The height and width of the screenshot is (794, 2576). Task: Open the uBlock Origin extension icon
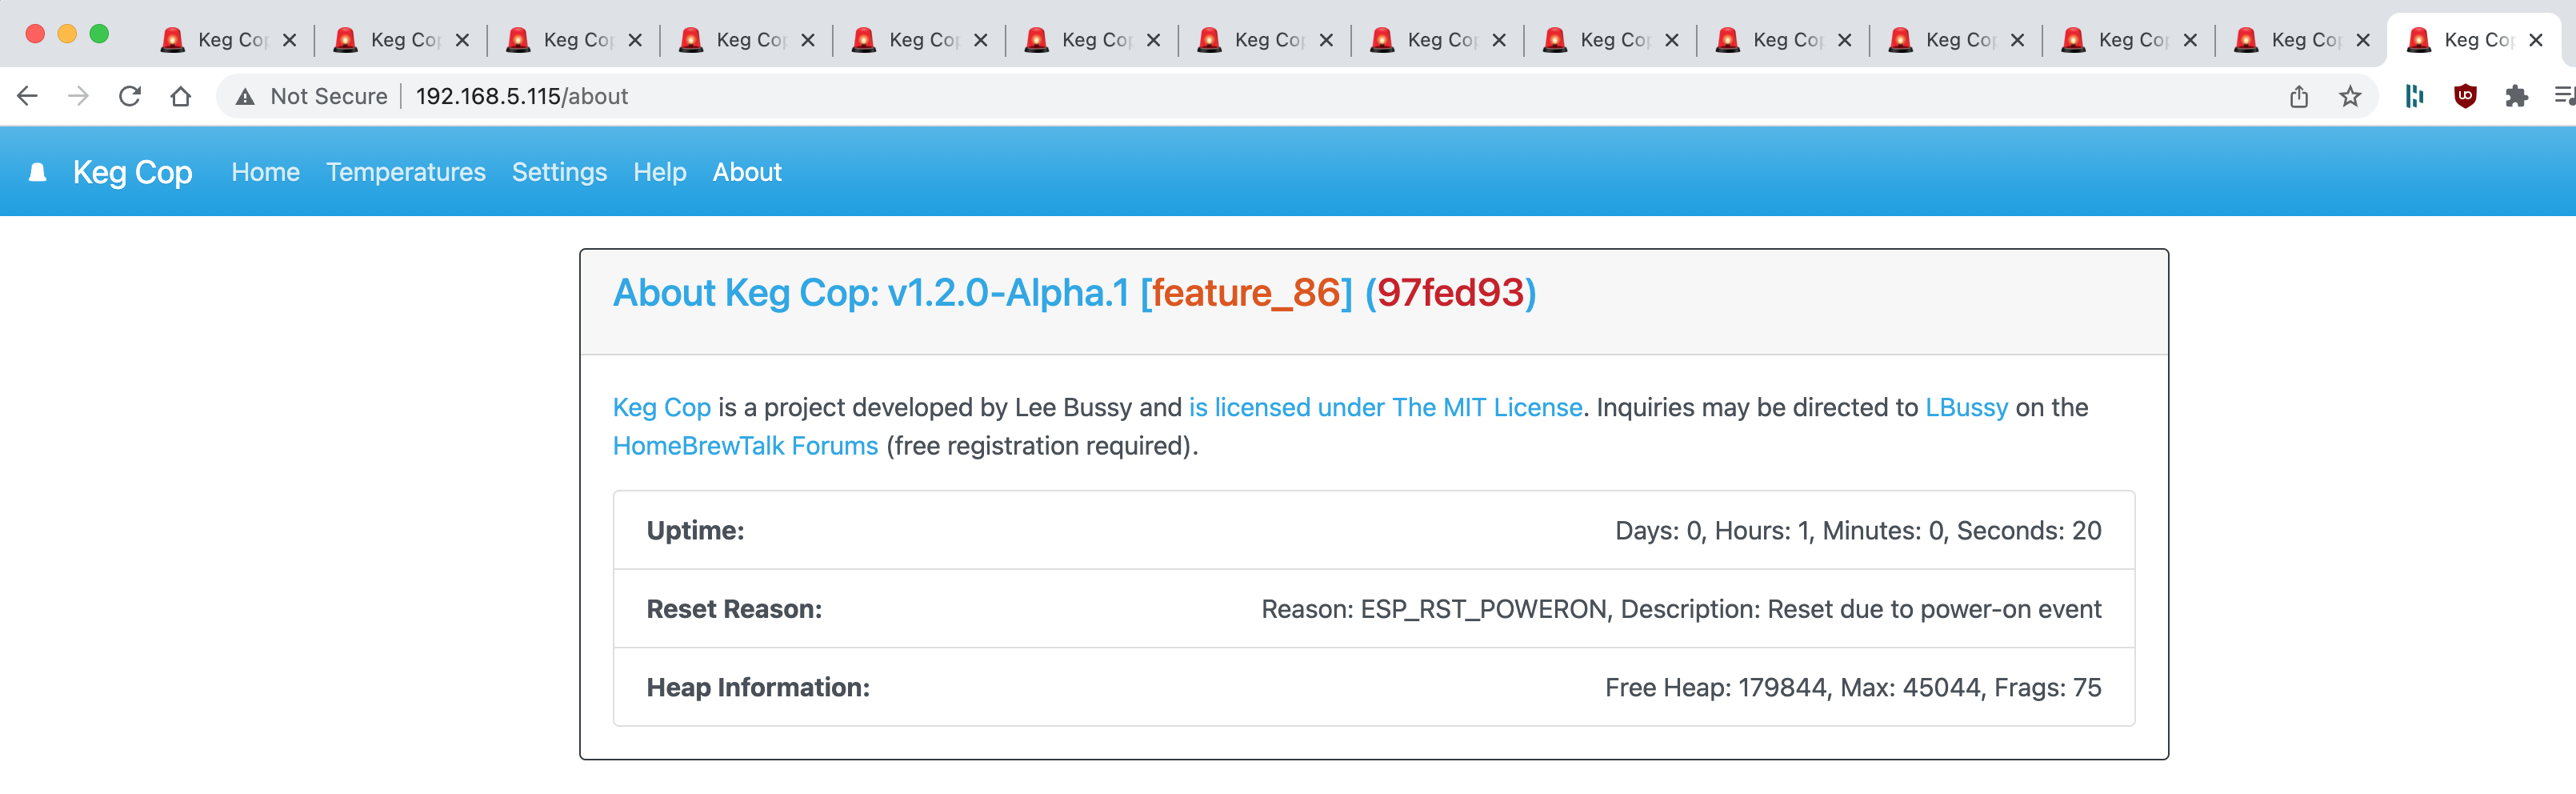point(2465,96)
